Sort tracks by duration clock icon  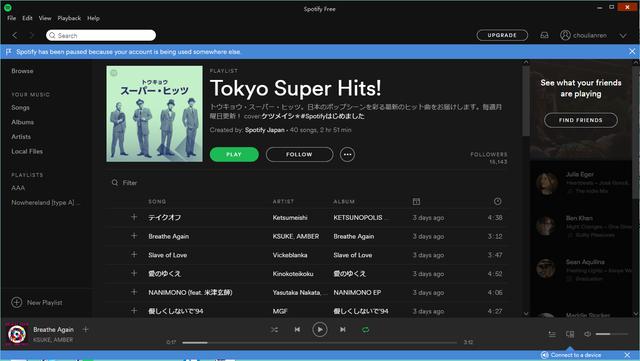pos(497,201)
